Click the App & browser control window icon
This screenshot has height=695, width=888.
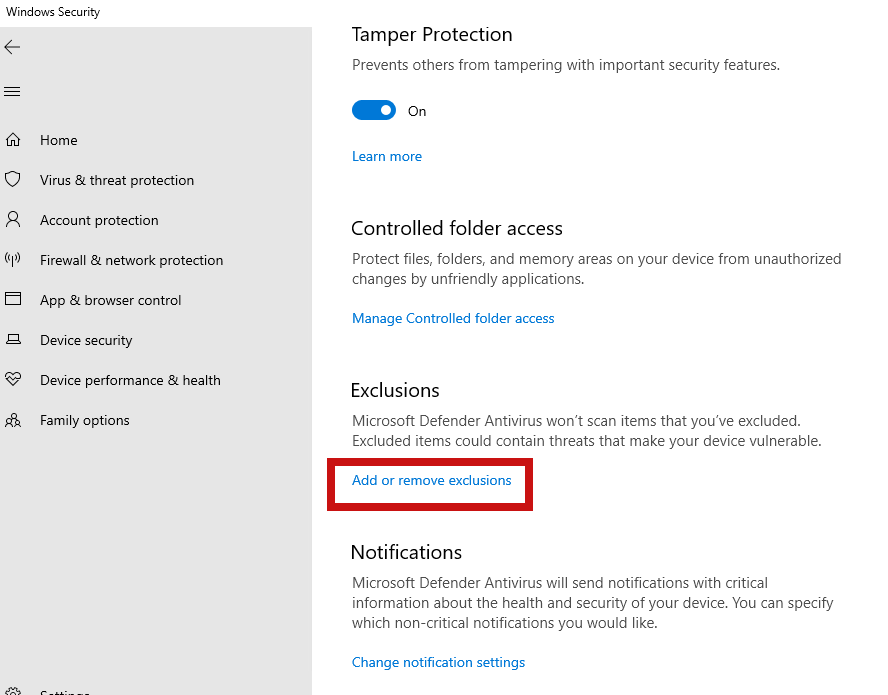click(x=13, y=299)
